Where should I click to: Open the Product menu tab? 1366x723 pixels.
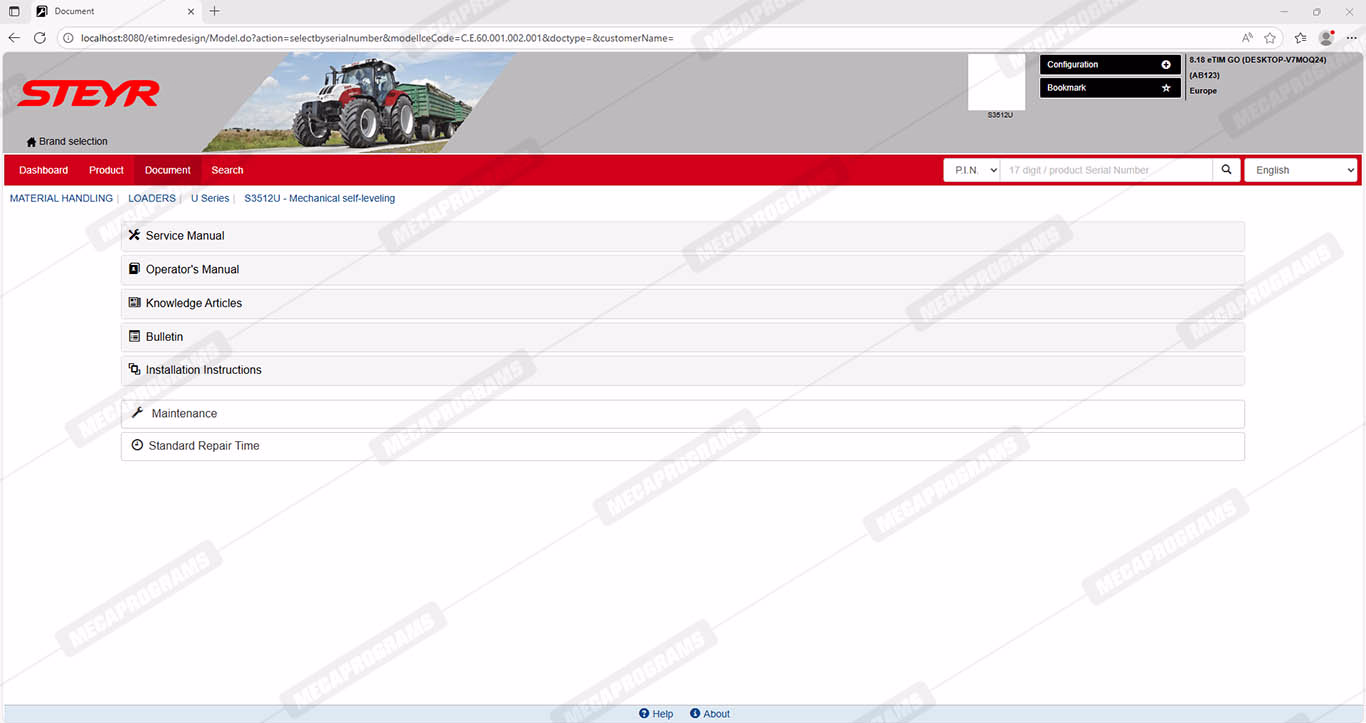[106, 170]
